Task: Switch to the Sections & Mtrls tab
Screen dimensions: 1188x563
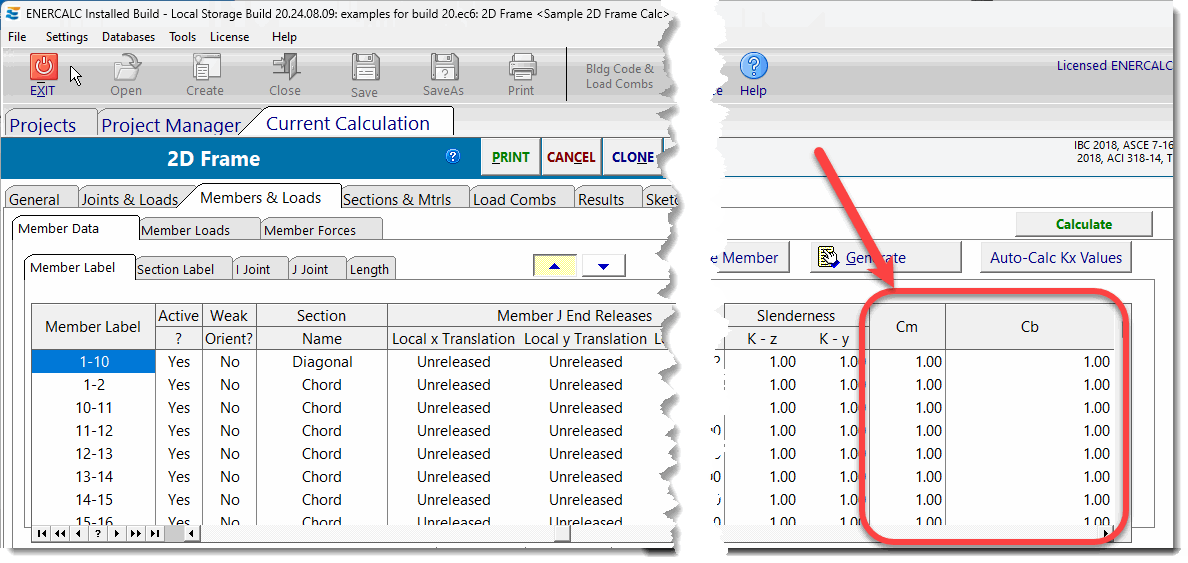Action: 404,199
